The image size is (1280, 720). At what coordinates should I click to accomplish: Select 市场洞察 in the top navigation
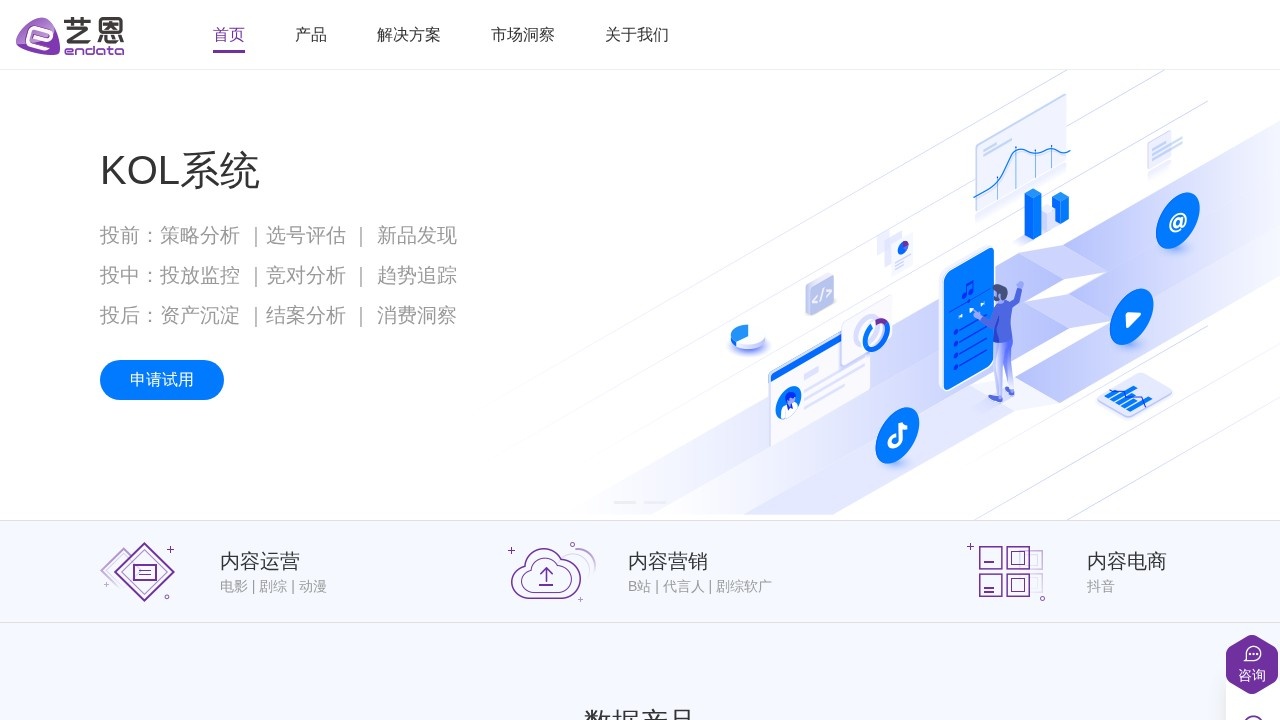pyautogui.click(x=523, y=35)
